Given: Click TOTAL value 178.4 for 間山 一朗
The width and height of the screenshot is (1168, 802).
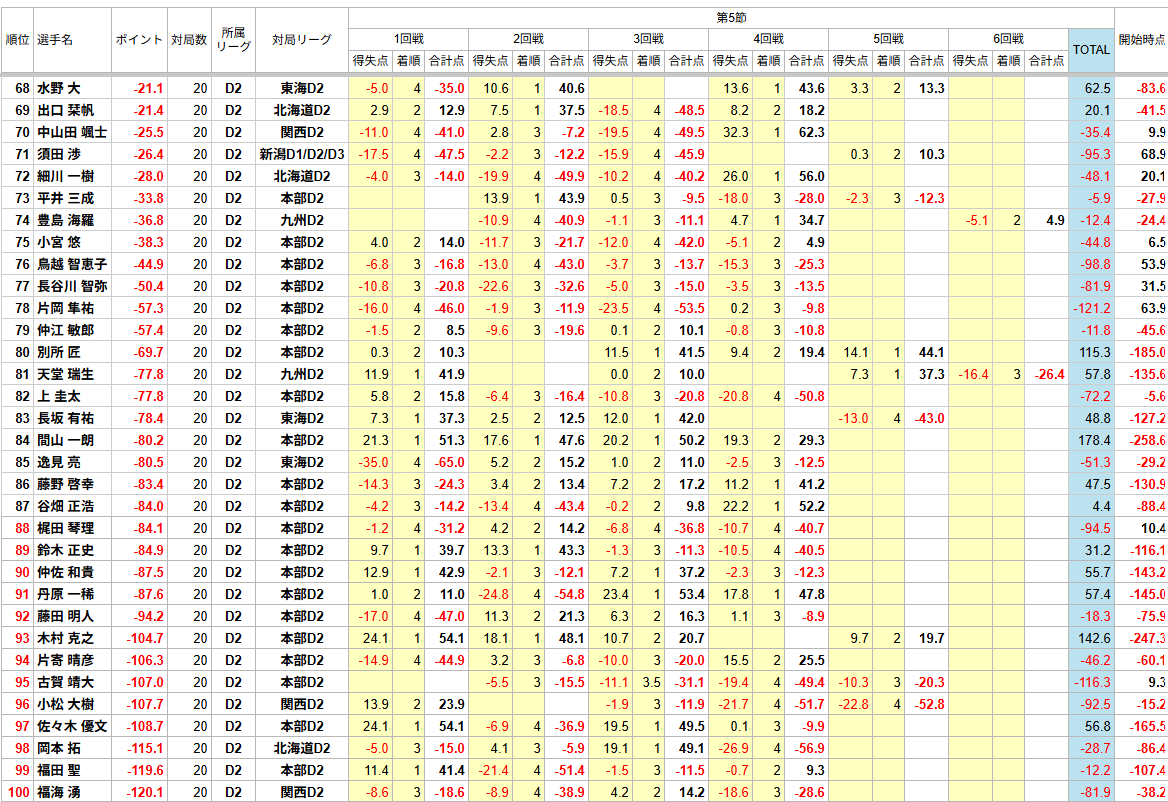Looking at the screenshot, I should (1094, 440).
